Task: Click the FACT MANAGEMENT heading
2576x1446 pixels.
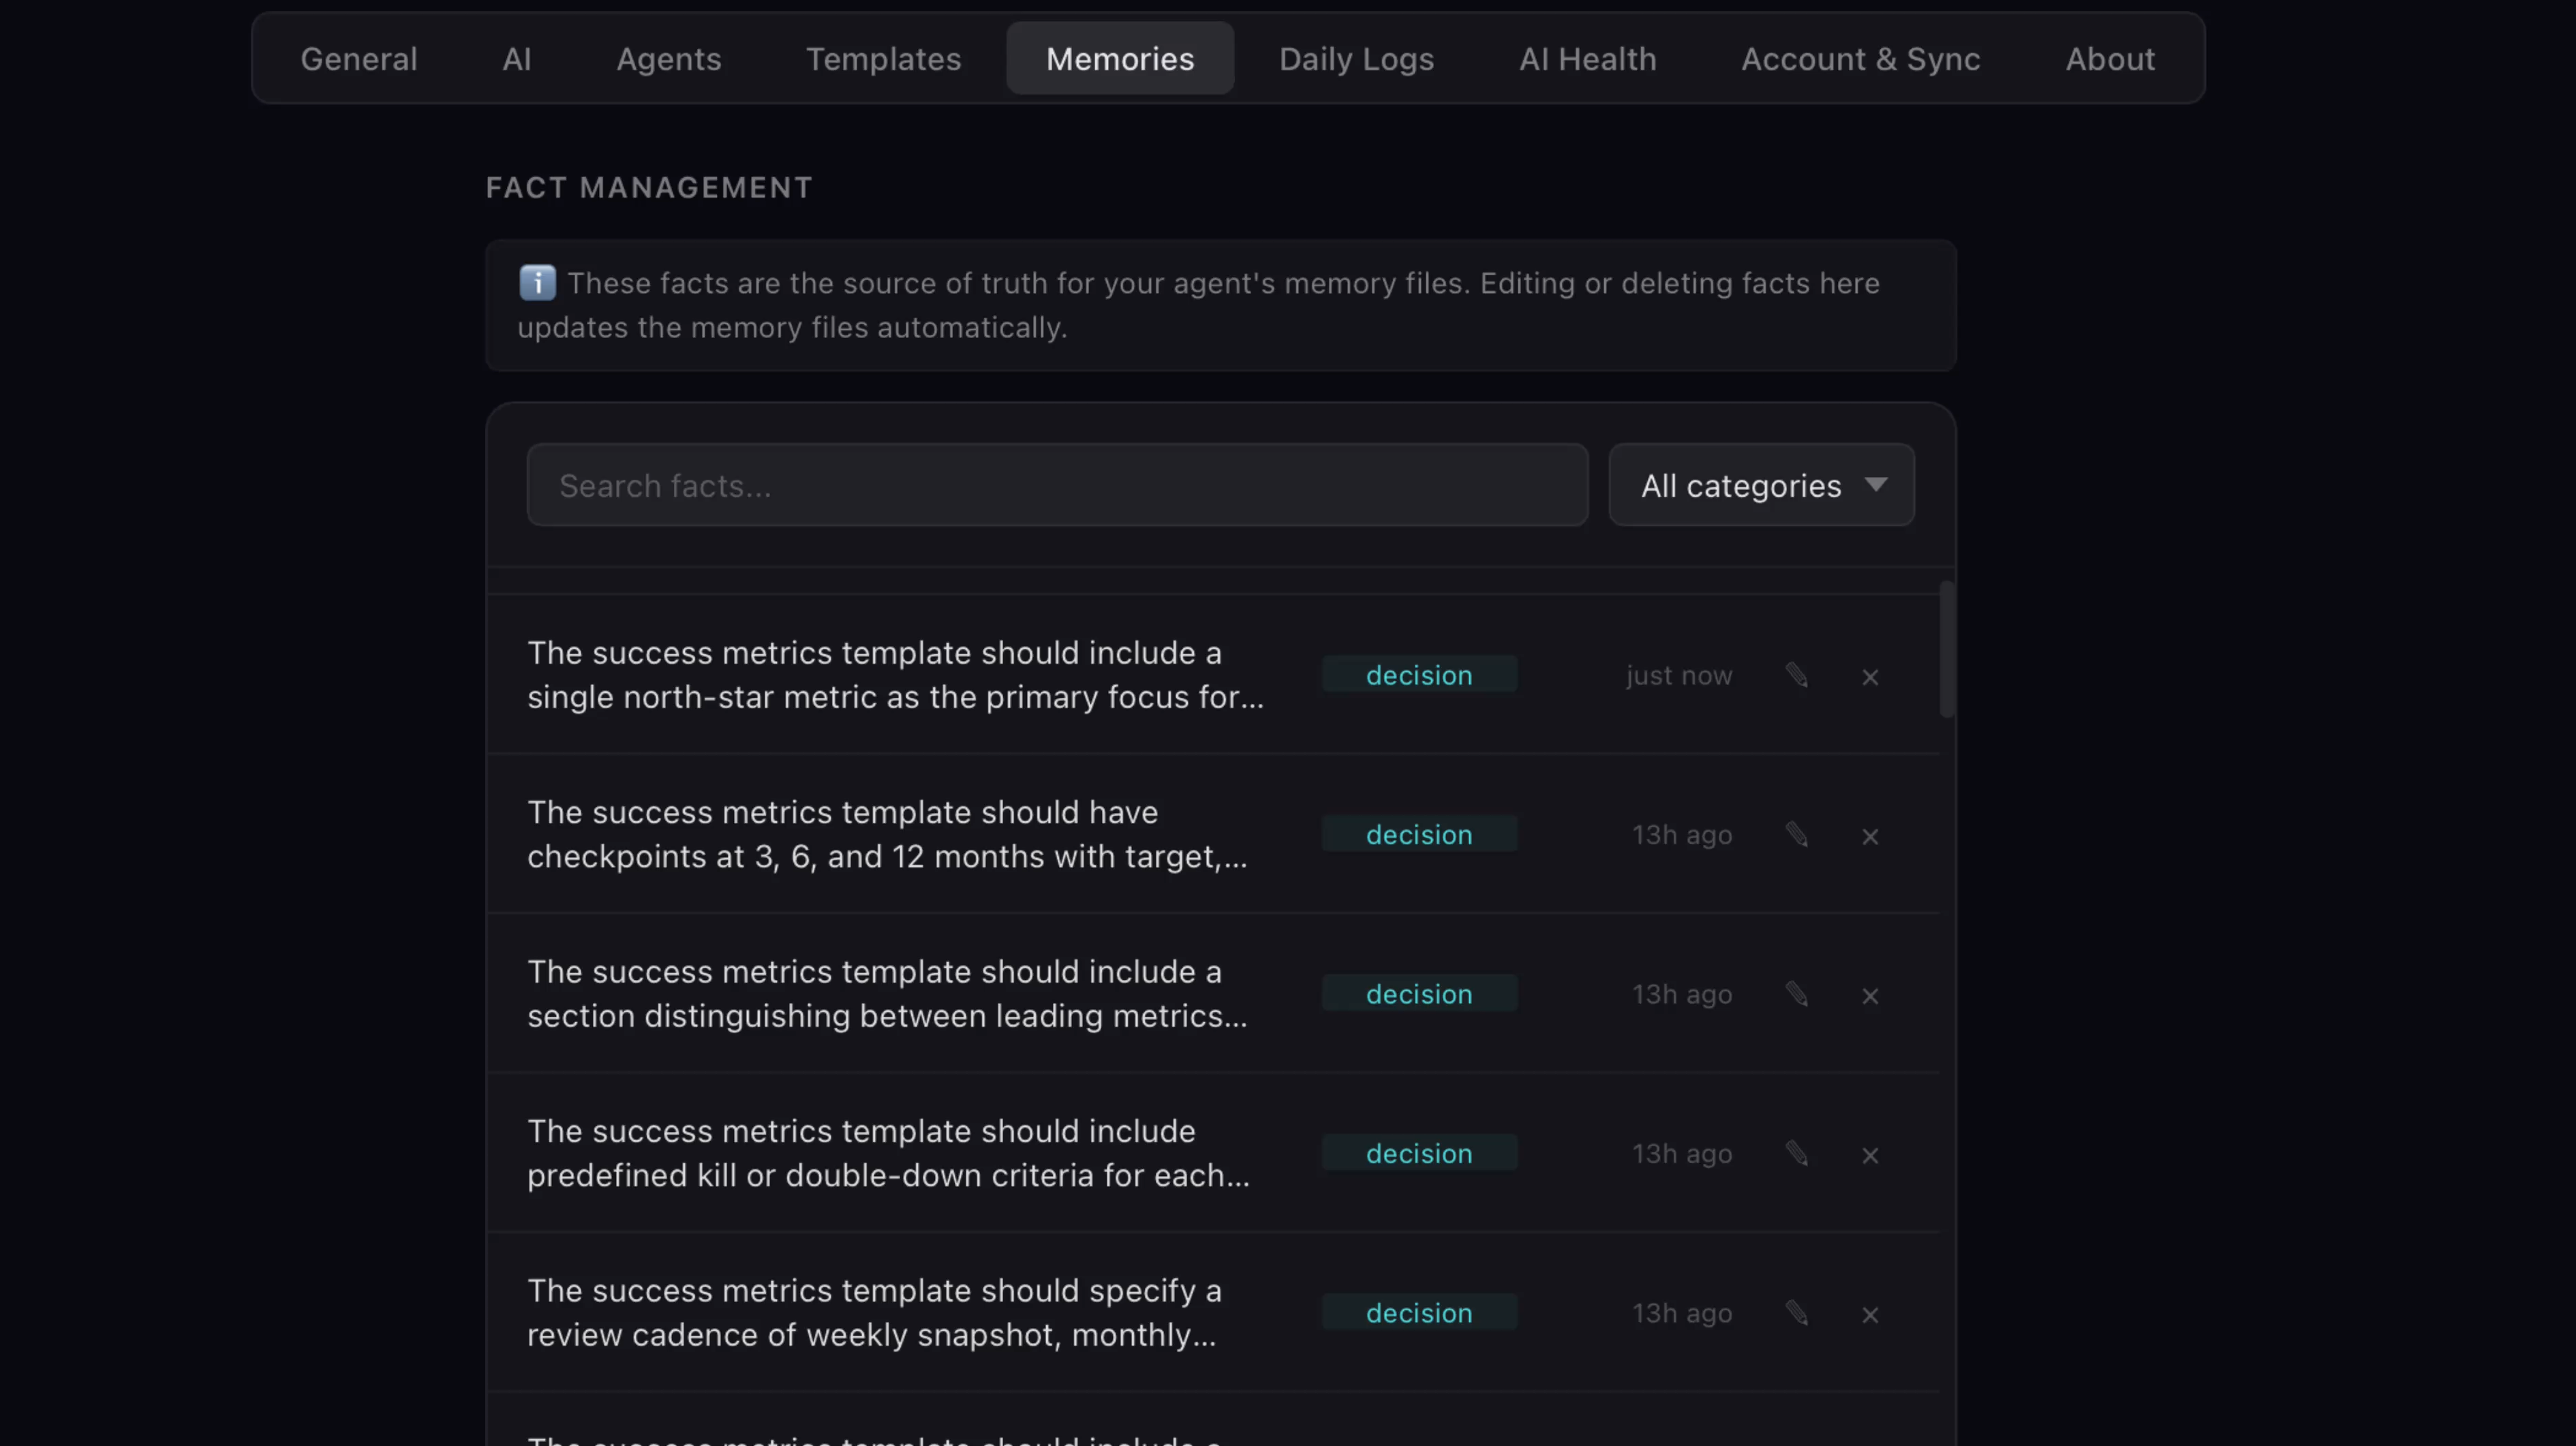Action: [x=649, y=188]
